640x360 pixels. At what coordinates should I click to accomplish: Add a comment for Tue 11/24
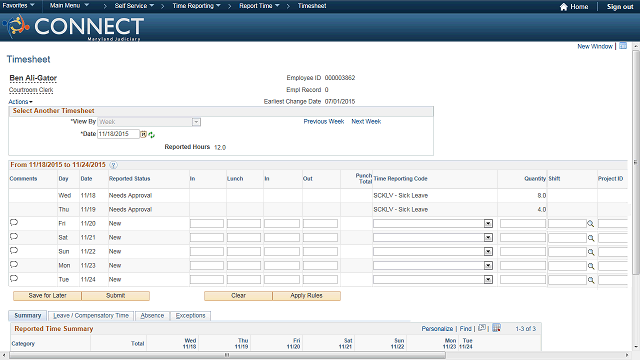click(x=14, y=278)
